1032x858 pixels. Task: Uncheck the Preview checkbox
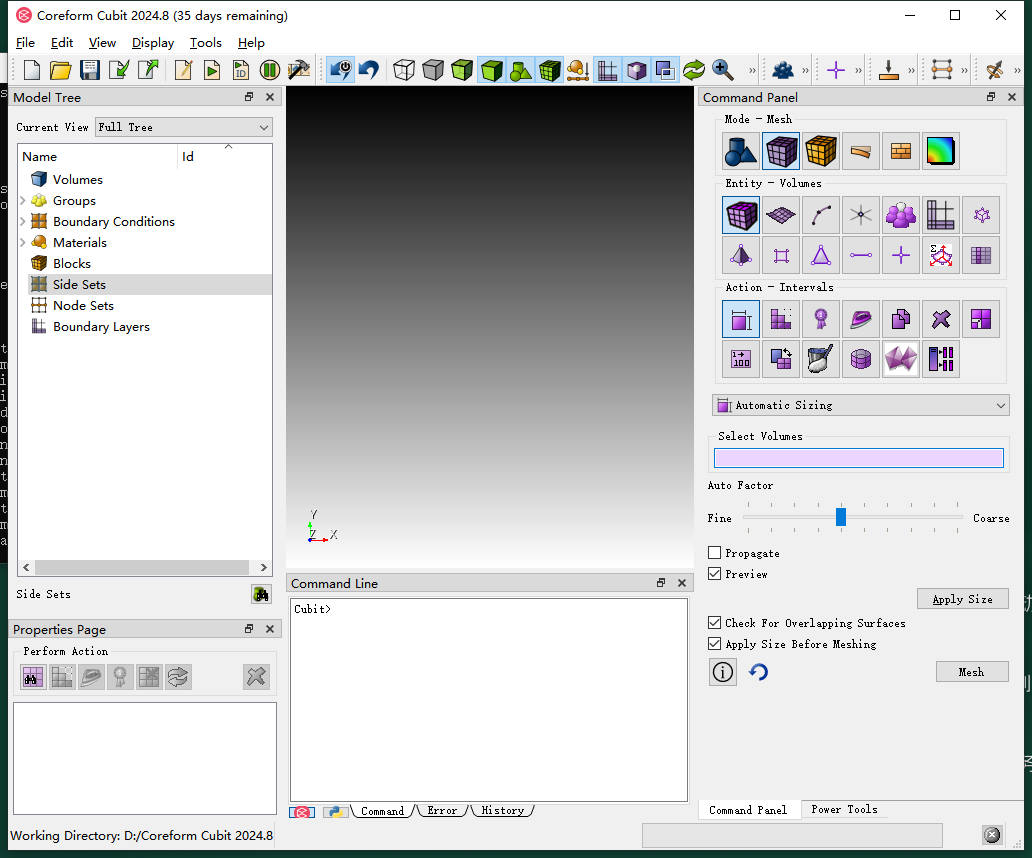[714, 574]
